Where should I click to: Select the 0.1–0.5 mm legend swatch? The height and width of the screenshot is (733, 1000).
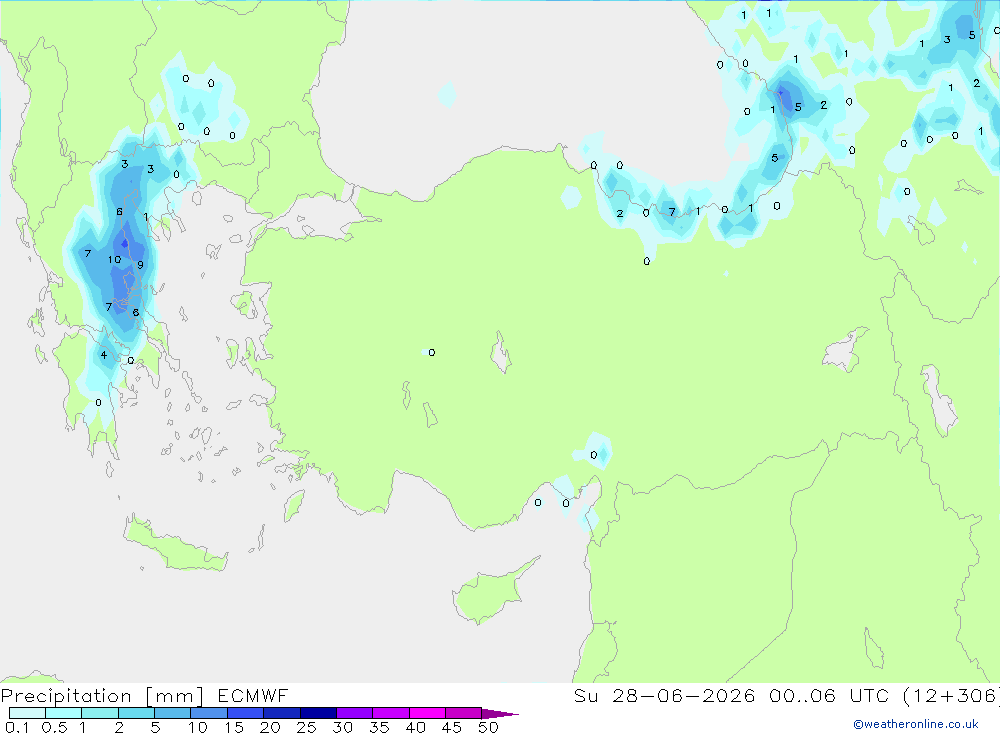pos(27,713)
